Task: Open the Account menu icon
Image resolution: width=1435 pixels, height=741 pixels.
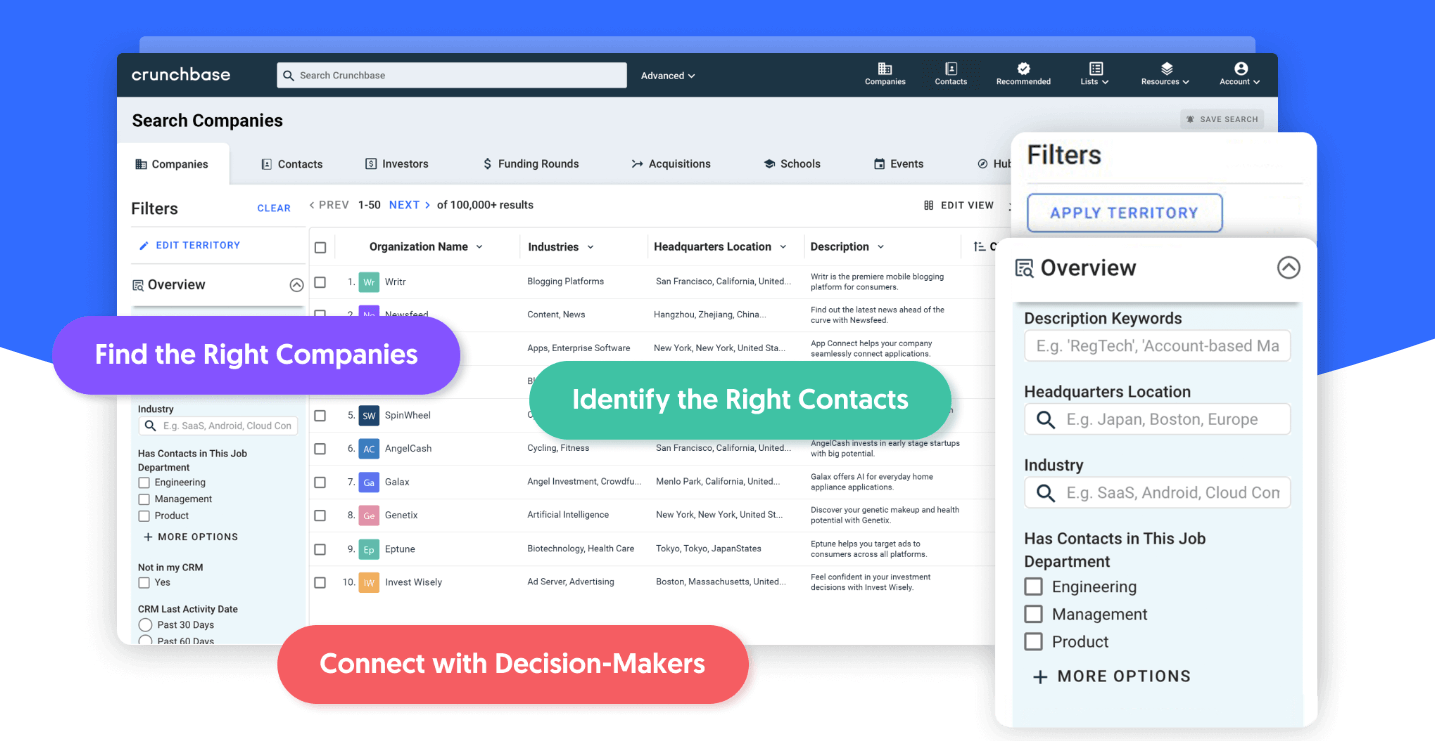Action: [x=1239, y=68]
